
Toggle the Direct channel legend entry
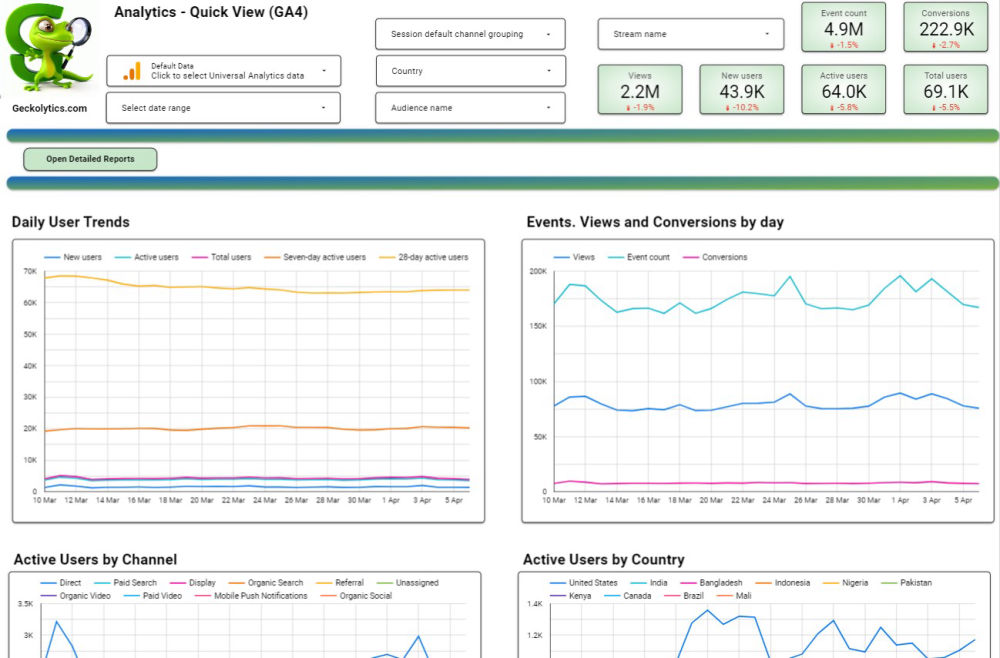(x=61, y=583)
